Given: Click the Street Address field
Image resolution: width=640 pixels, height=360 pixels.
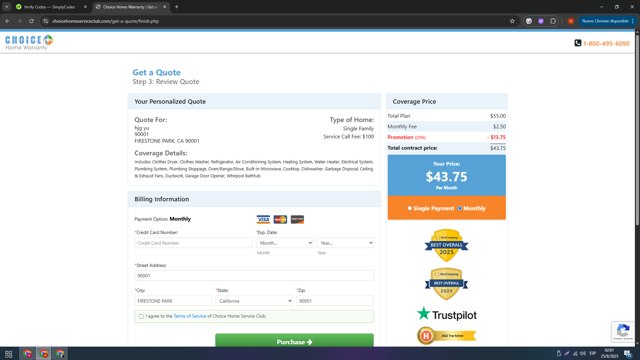Looking at the screenshot, I should pyautogui.click(x=254, y=276).
